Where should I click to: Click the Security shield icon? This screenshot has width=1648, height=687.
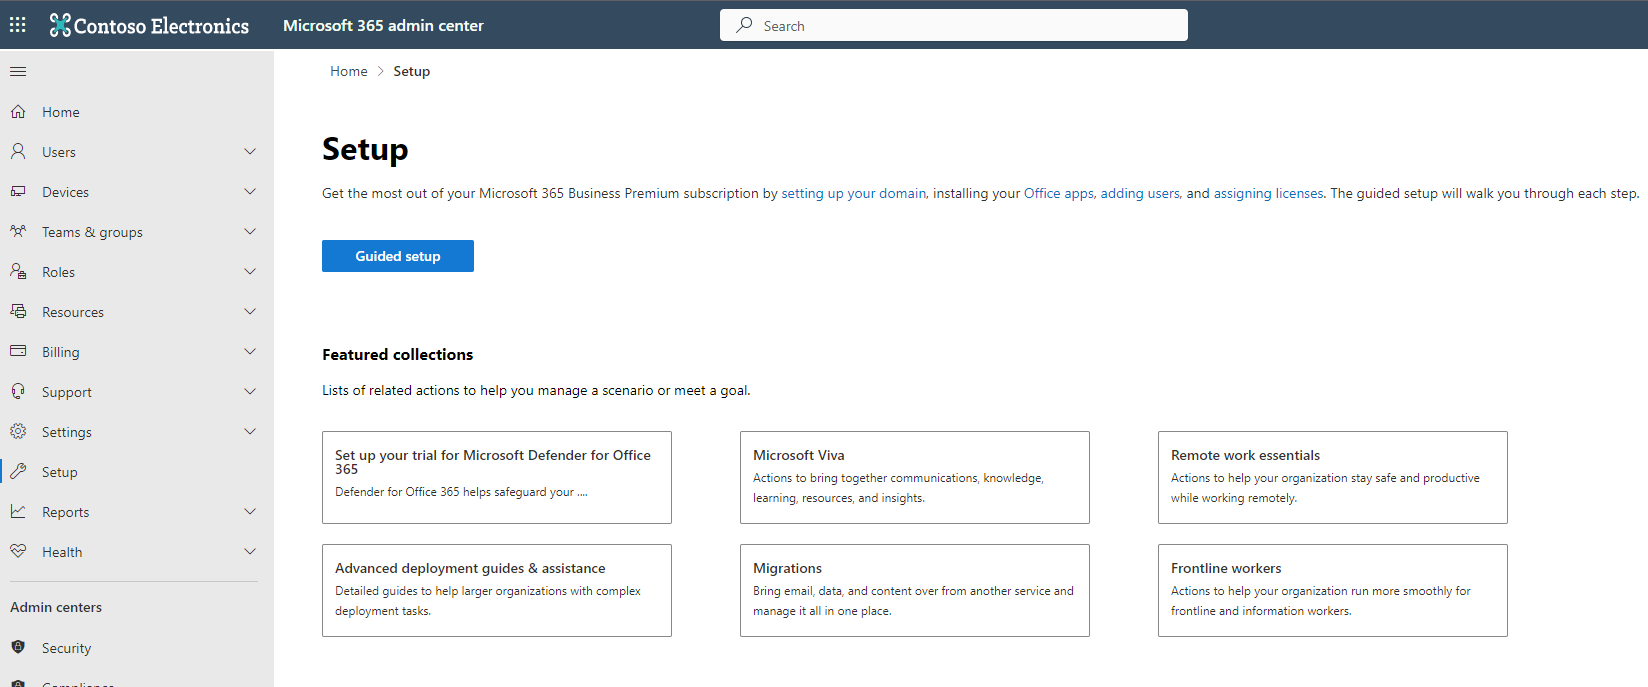coord(18,648)
